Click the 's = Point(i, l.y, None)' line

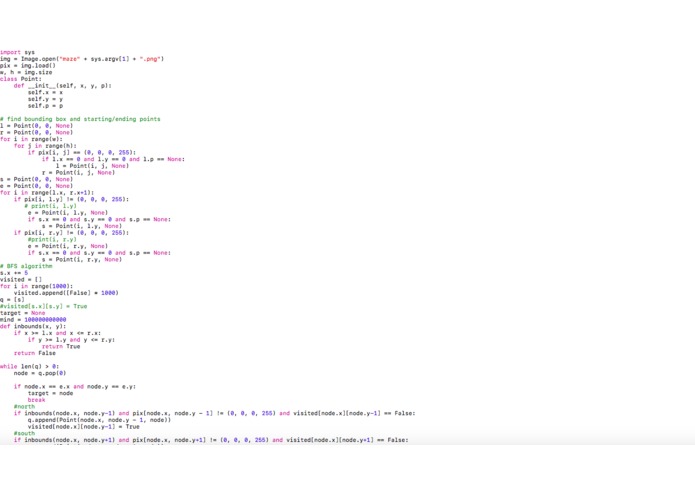(x=82, y=226)
